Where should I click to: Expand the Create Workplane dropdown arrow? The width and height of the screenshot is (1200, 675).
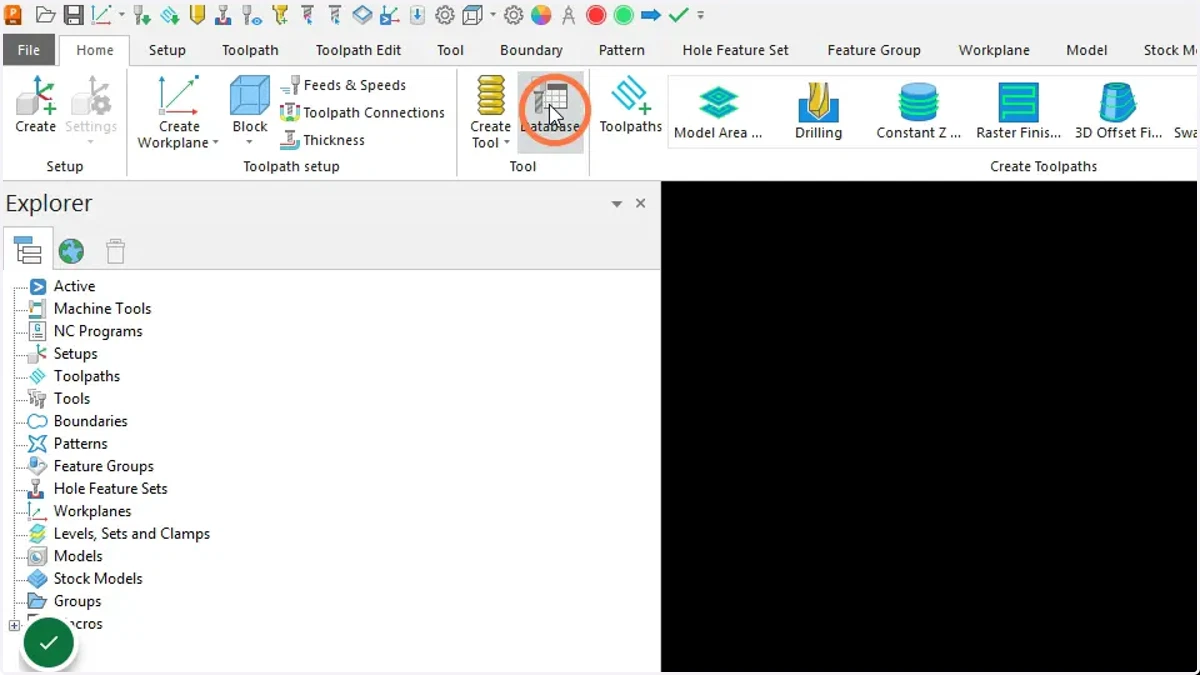[215, 143]
